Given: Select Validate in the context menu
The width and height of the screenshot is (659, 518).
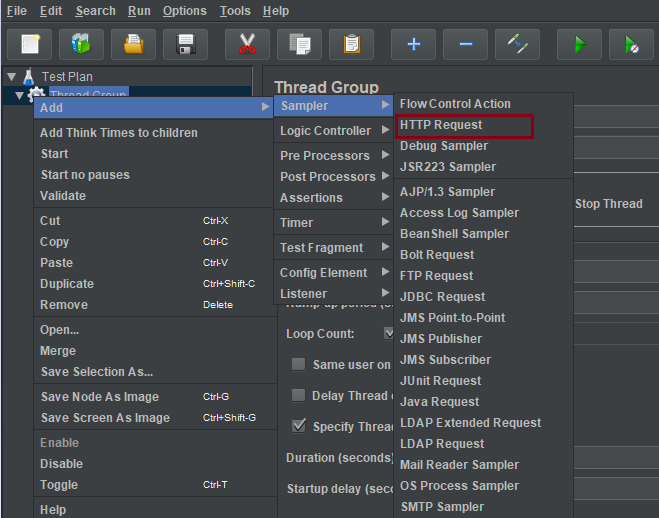Looking at the screenshot, I should click(63, 196).
